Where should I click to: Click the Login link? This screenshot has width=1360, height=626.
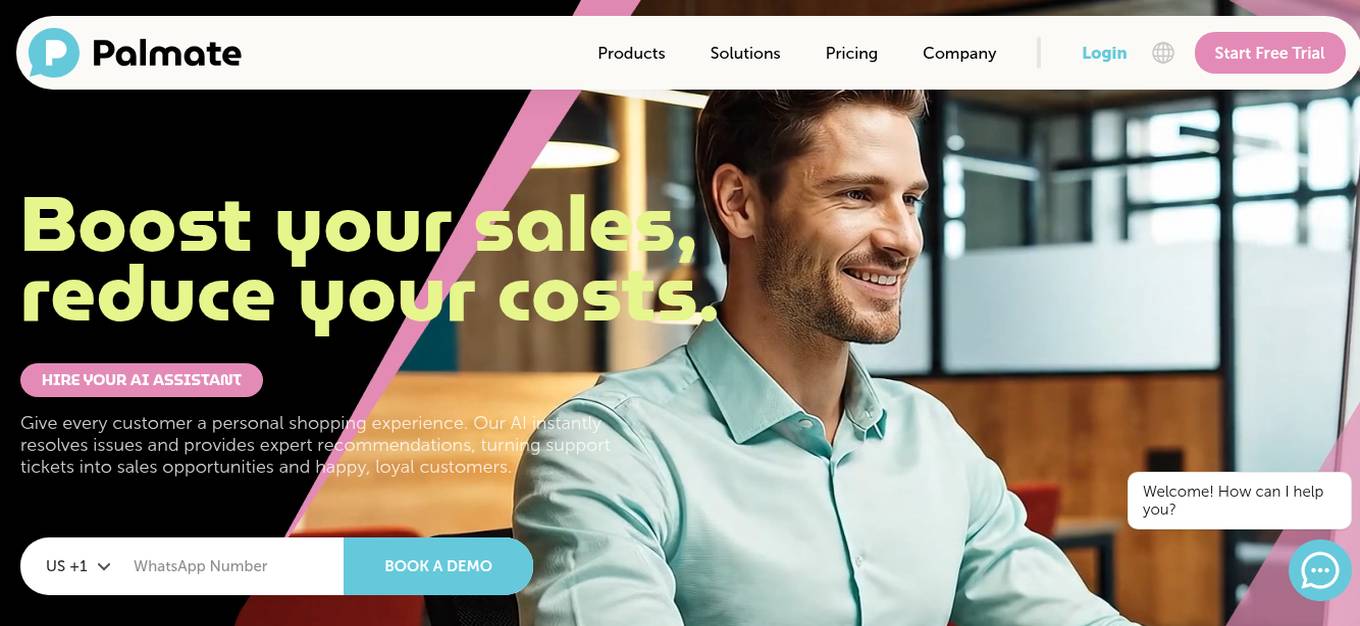click(x=1104, y=53)
